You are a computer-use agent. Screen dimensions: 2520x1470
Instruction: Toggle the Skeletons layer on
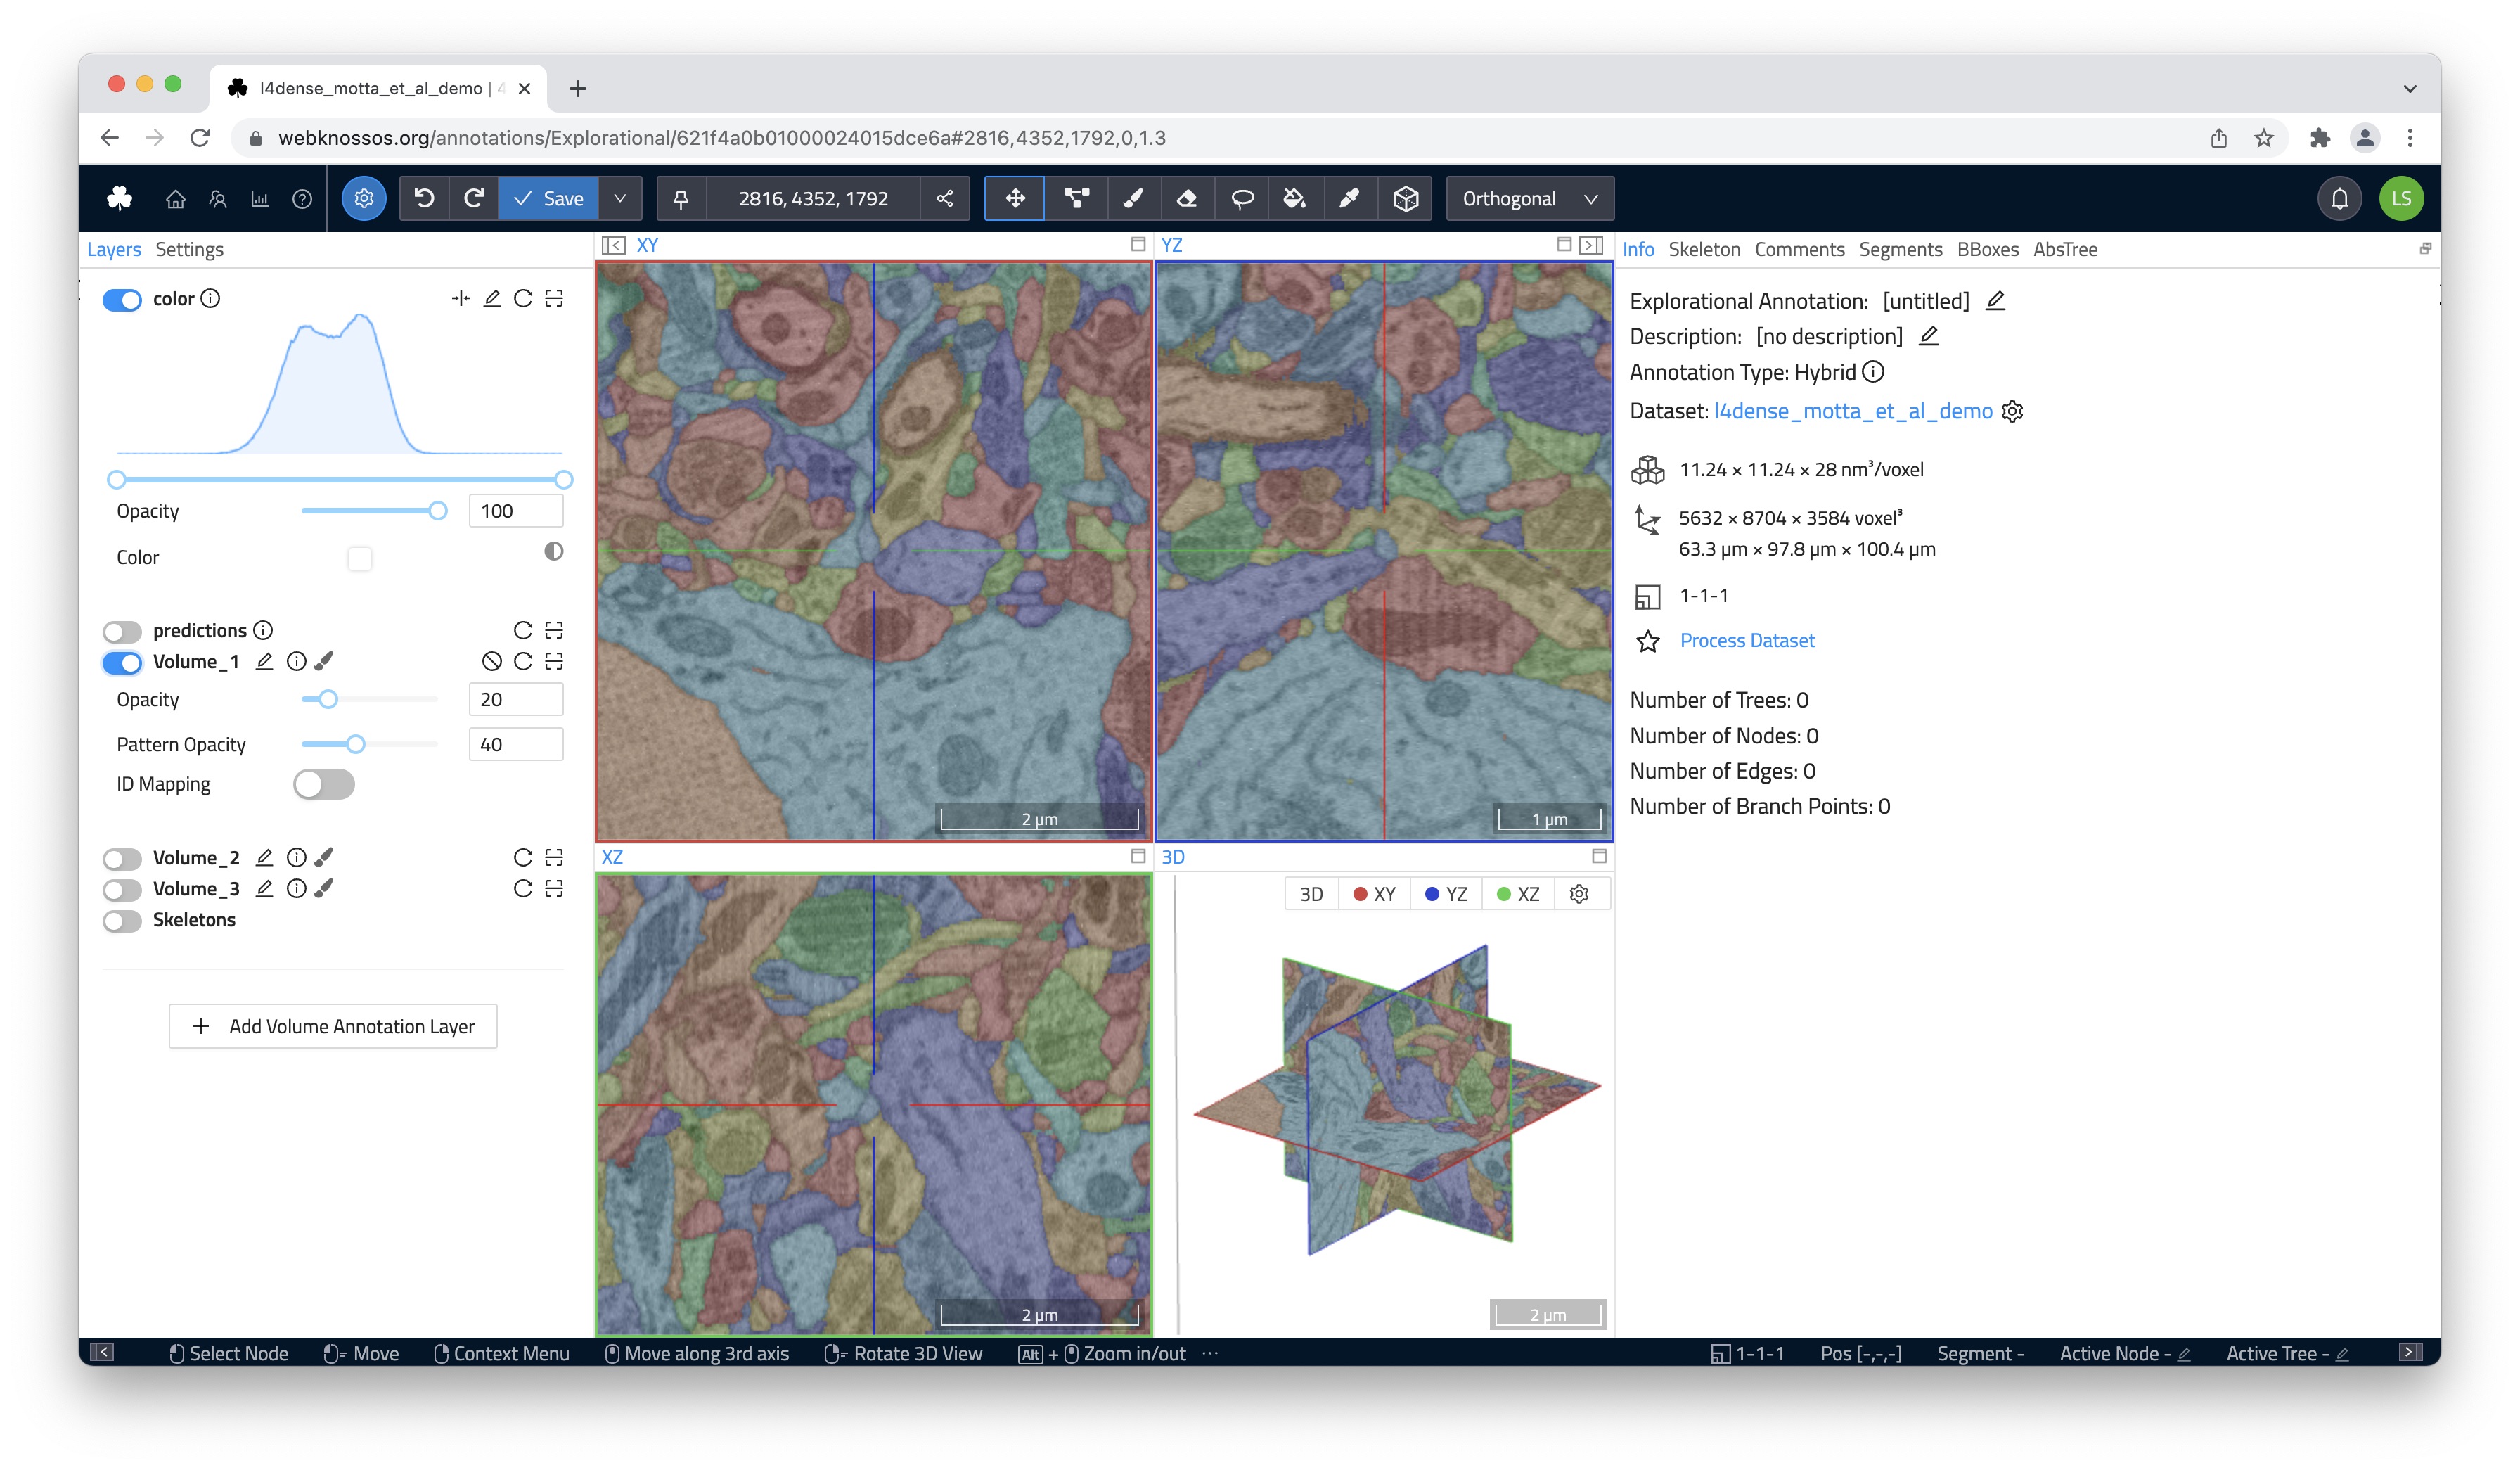[122, 920]
